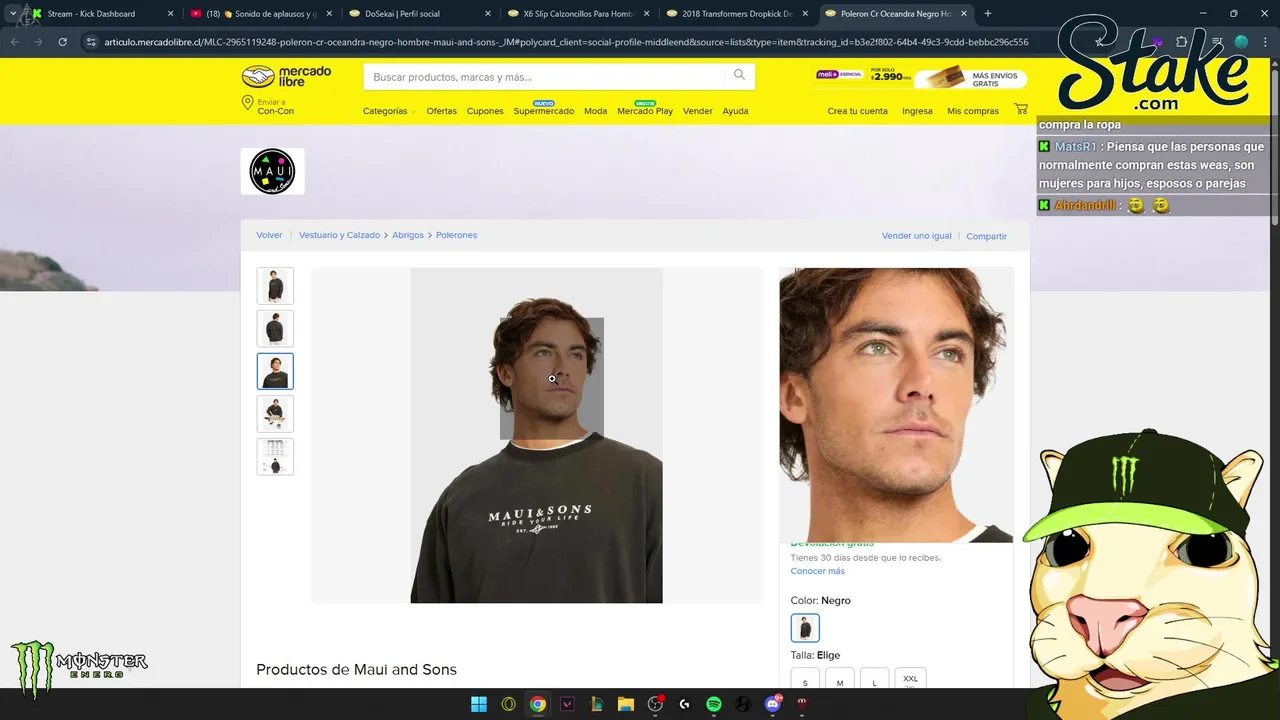Click the Compartir link
1280x720 pixels.
986,236
